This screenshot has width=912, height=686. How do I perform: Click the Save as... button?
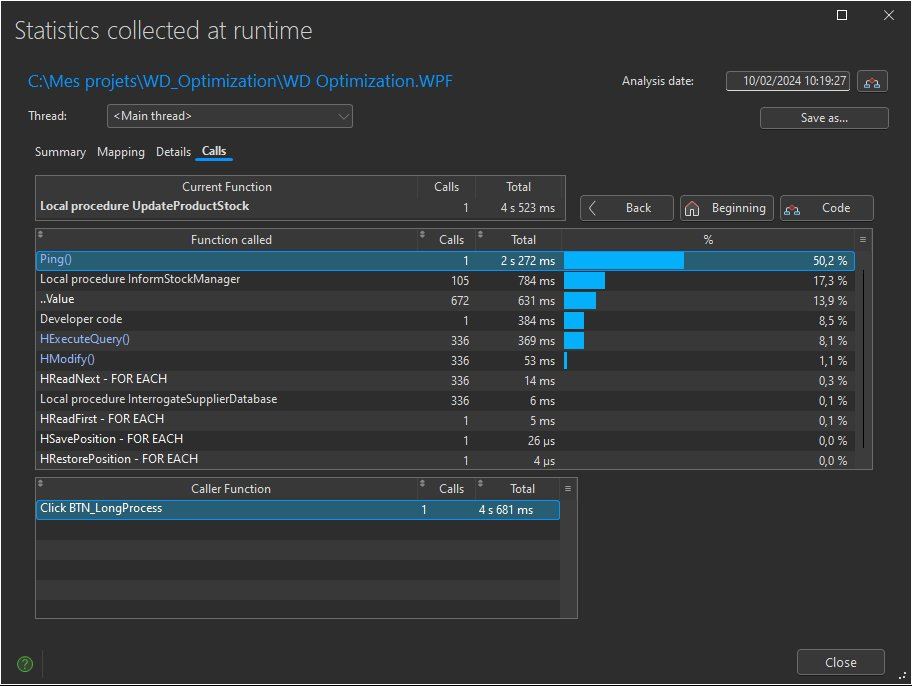[824, 118]
